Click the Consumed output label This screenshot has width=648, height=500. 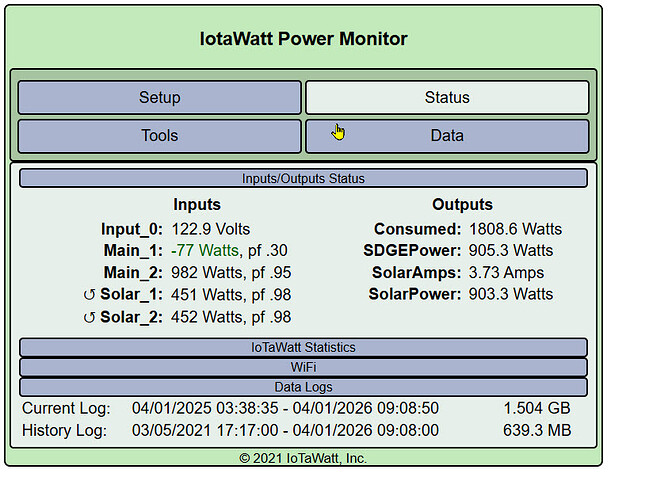coord(417,229)
